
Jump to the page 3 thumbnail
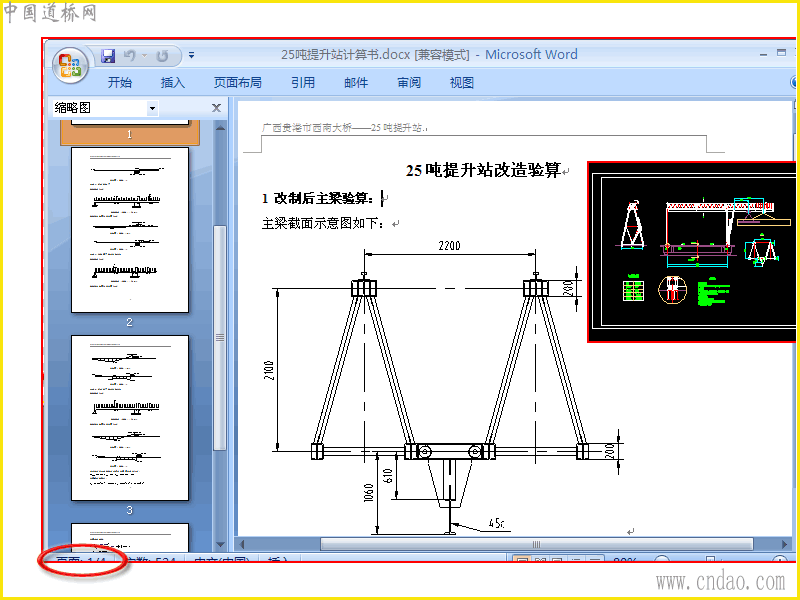pyautogui.click(x=130, y=418)
